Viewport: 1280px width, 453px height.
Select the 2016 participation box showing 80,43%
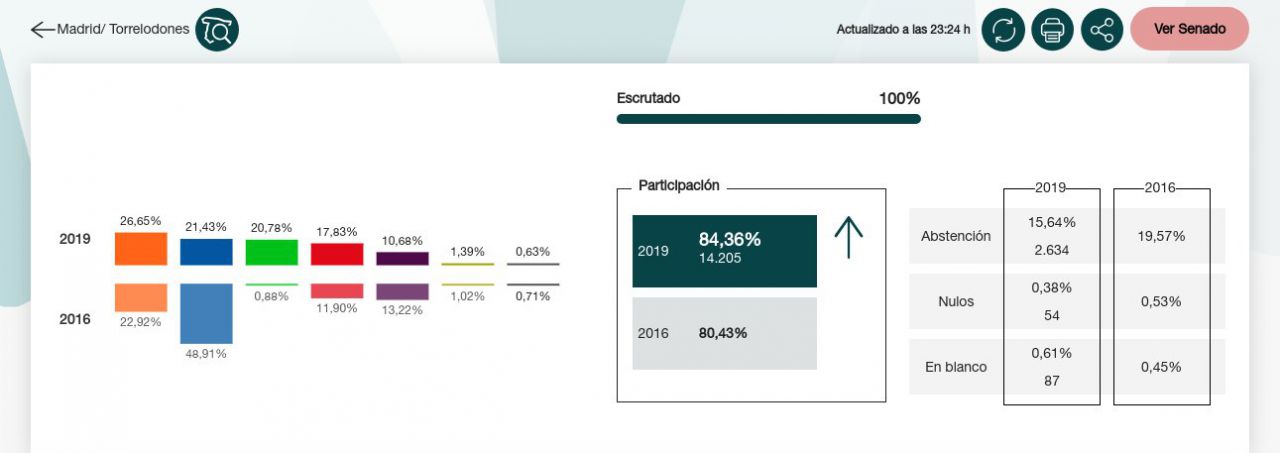point(725,333)
